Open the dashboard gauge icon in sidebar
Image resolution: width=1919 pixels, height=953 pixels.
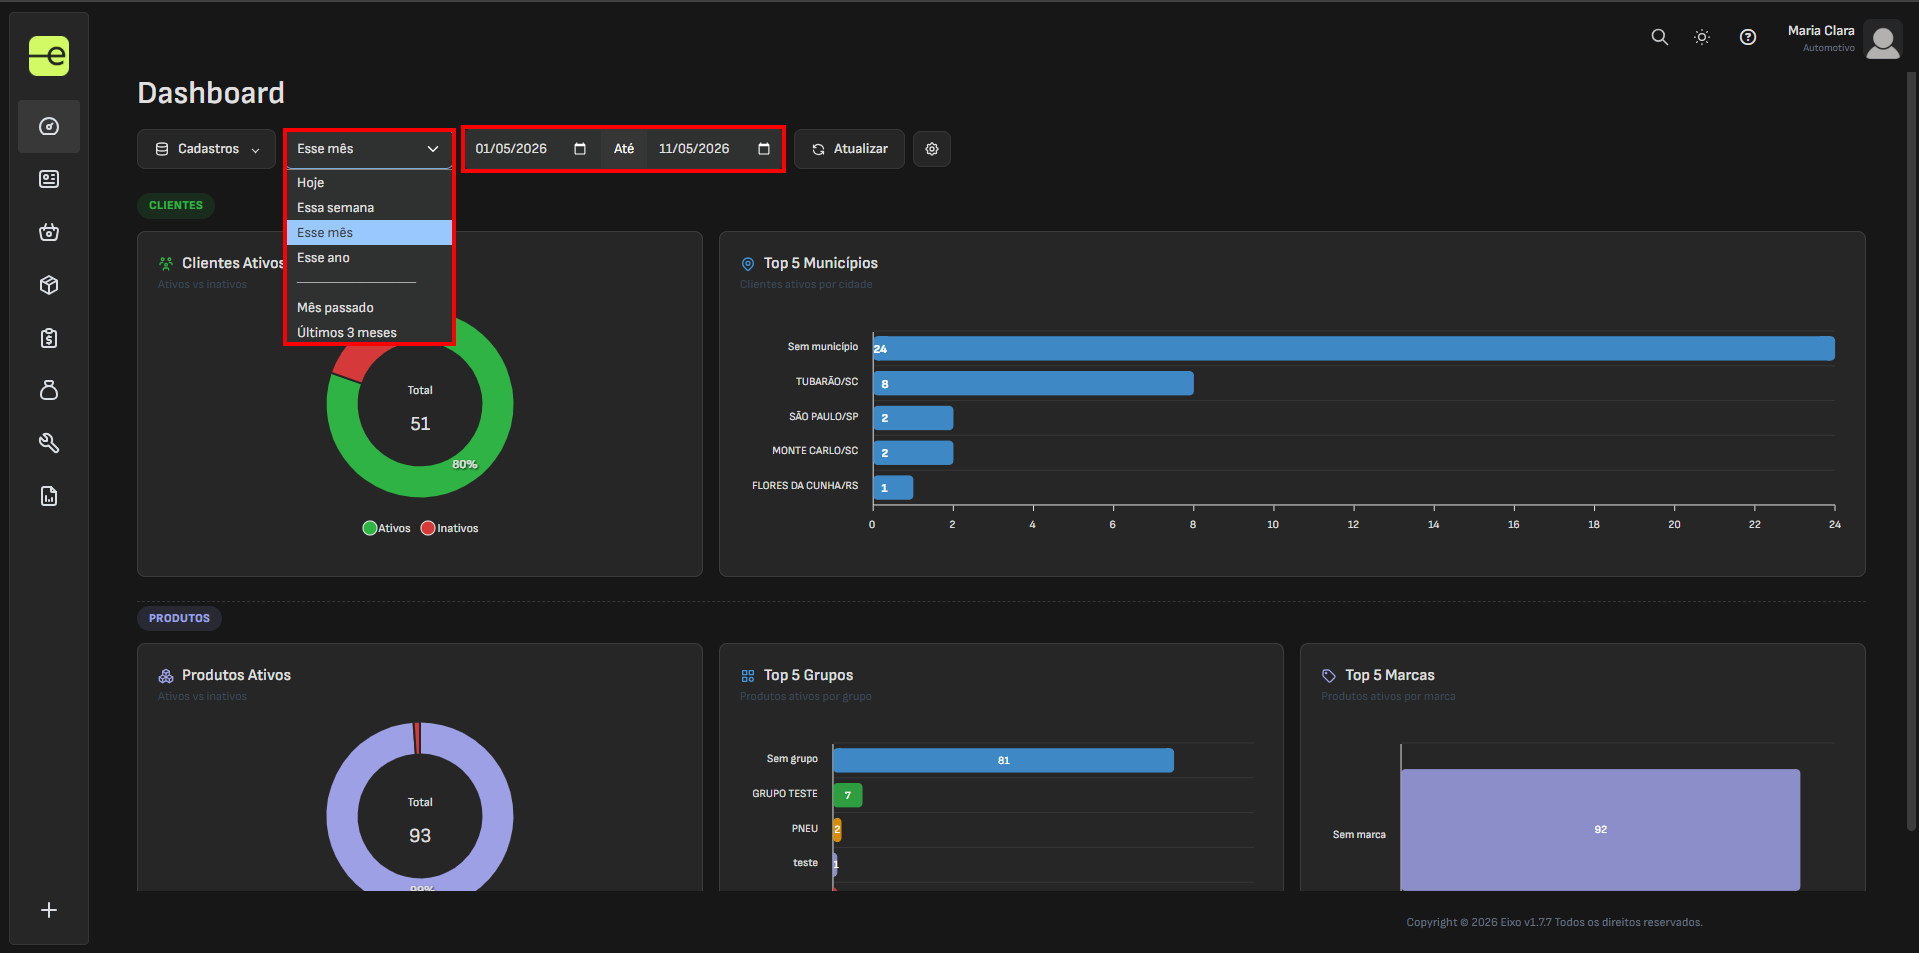pyautogui.click(x=49, y=126)
